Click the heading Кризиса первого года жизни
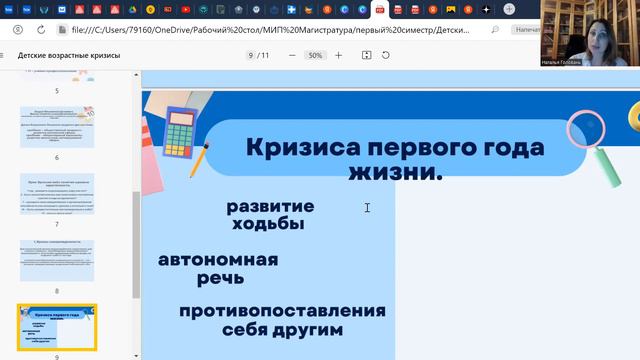The image size is (640, 360). (395, 159)
